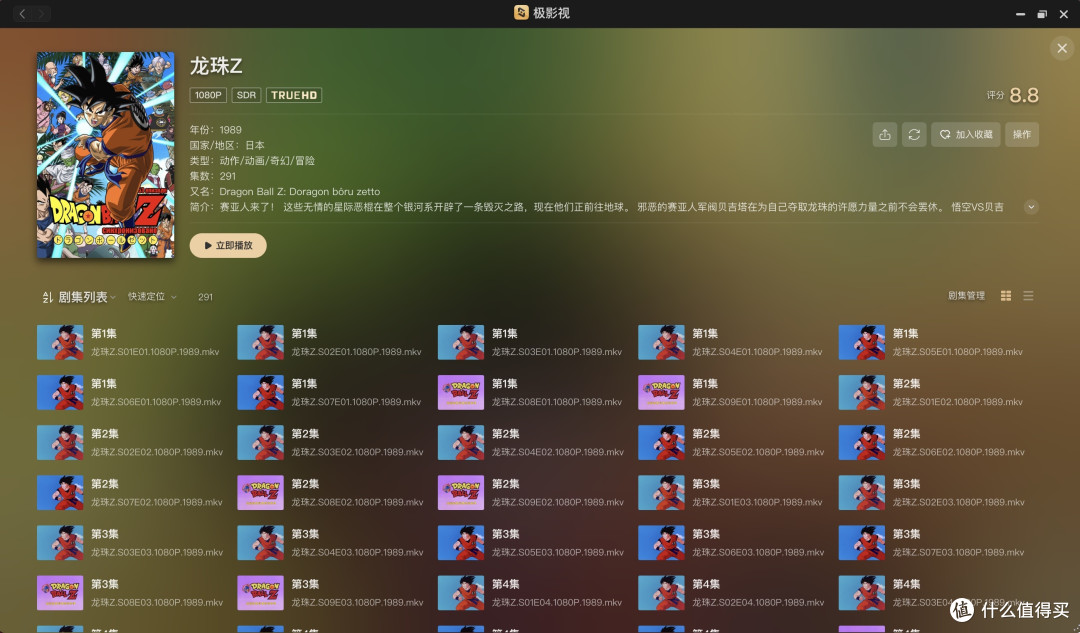Image resolution: width=1080 pixels, height=633 pixels.
Task: Select file 龙珠Z.S07E03.1080P.1989.mkv
Action: click(x=959, y=552)
